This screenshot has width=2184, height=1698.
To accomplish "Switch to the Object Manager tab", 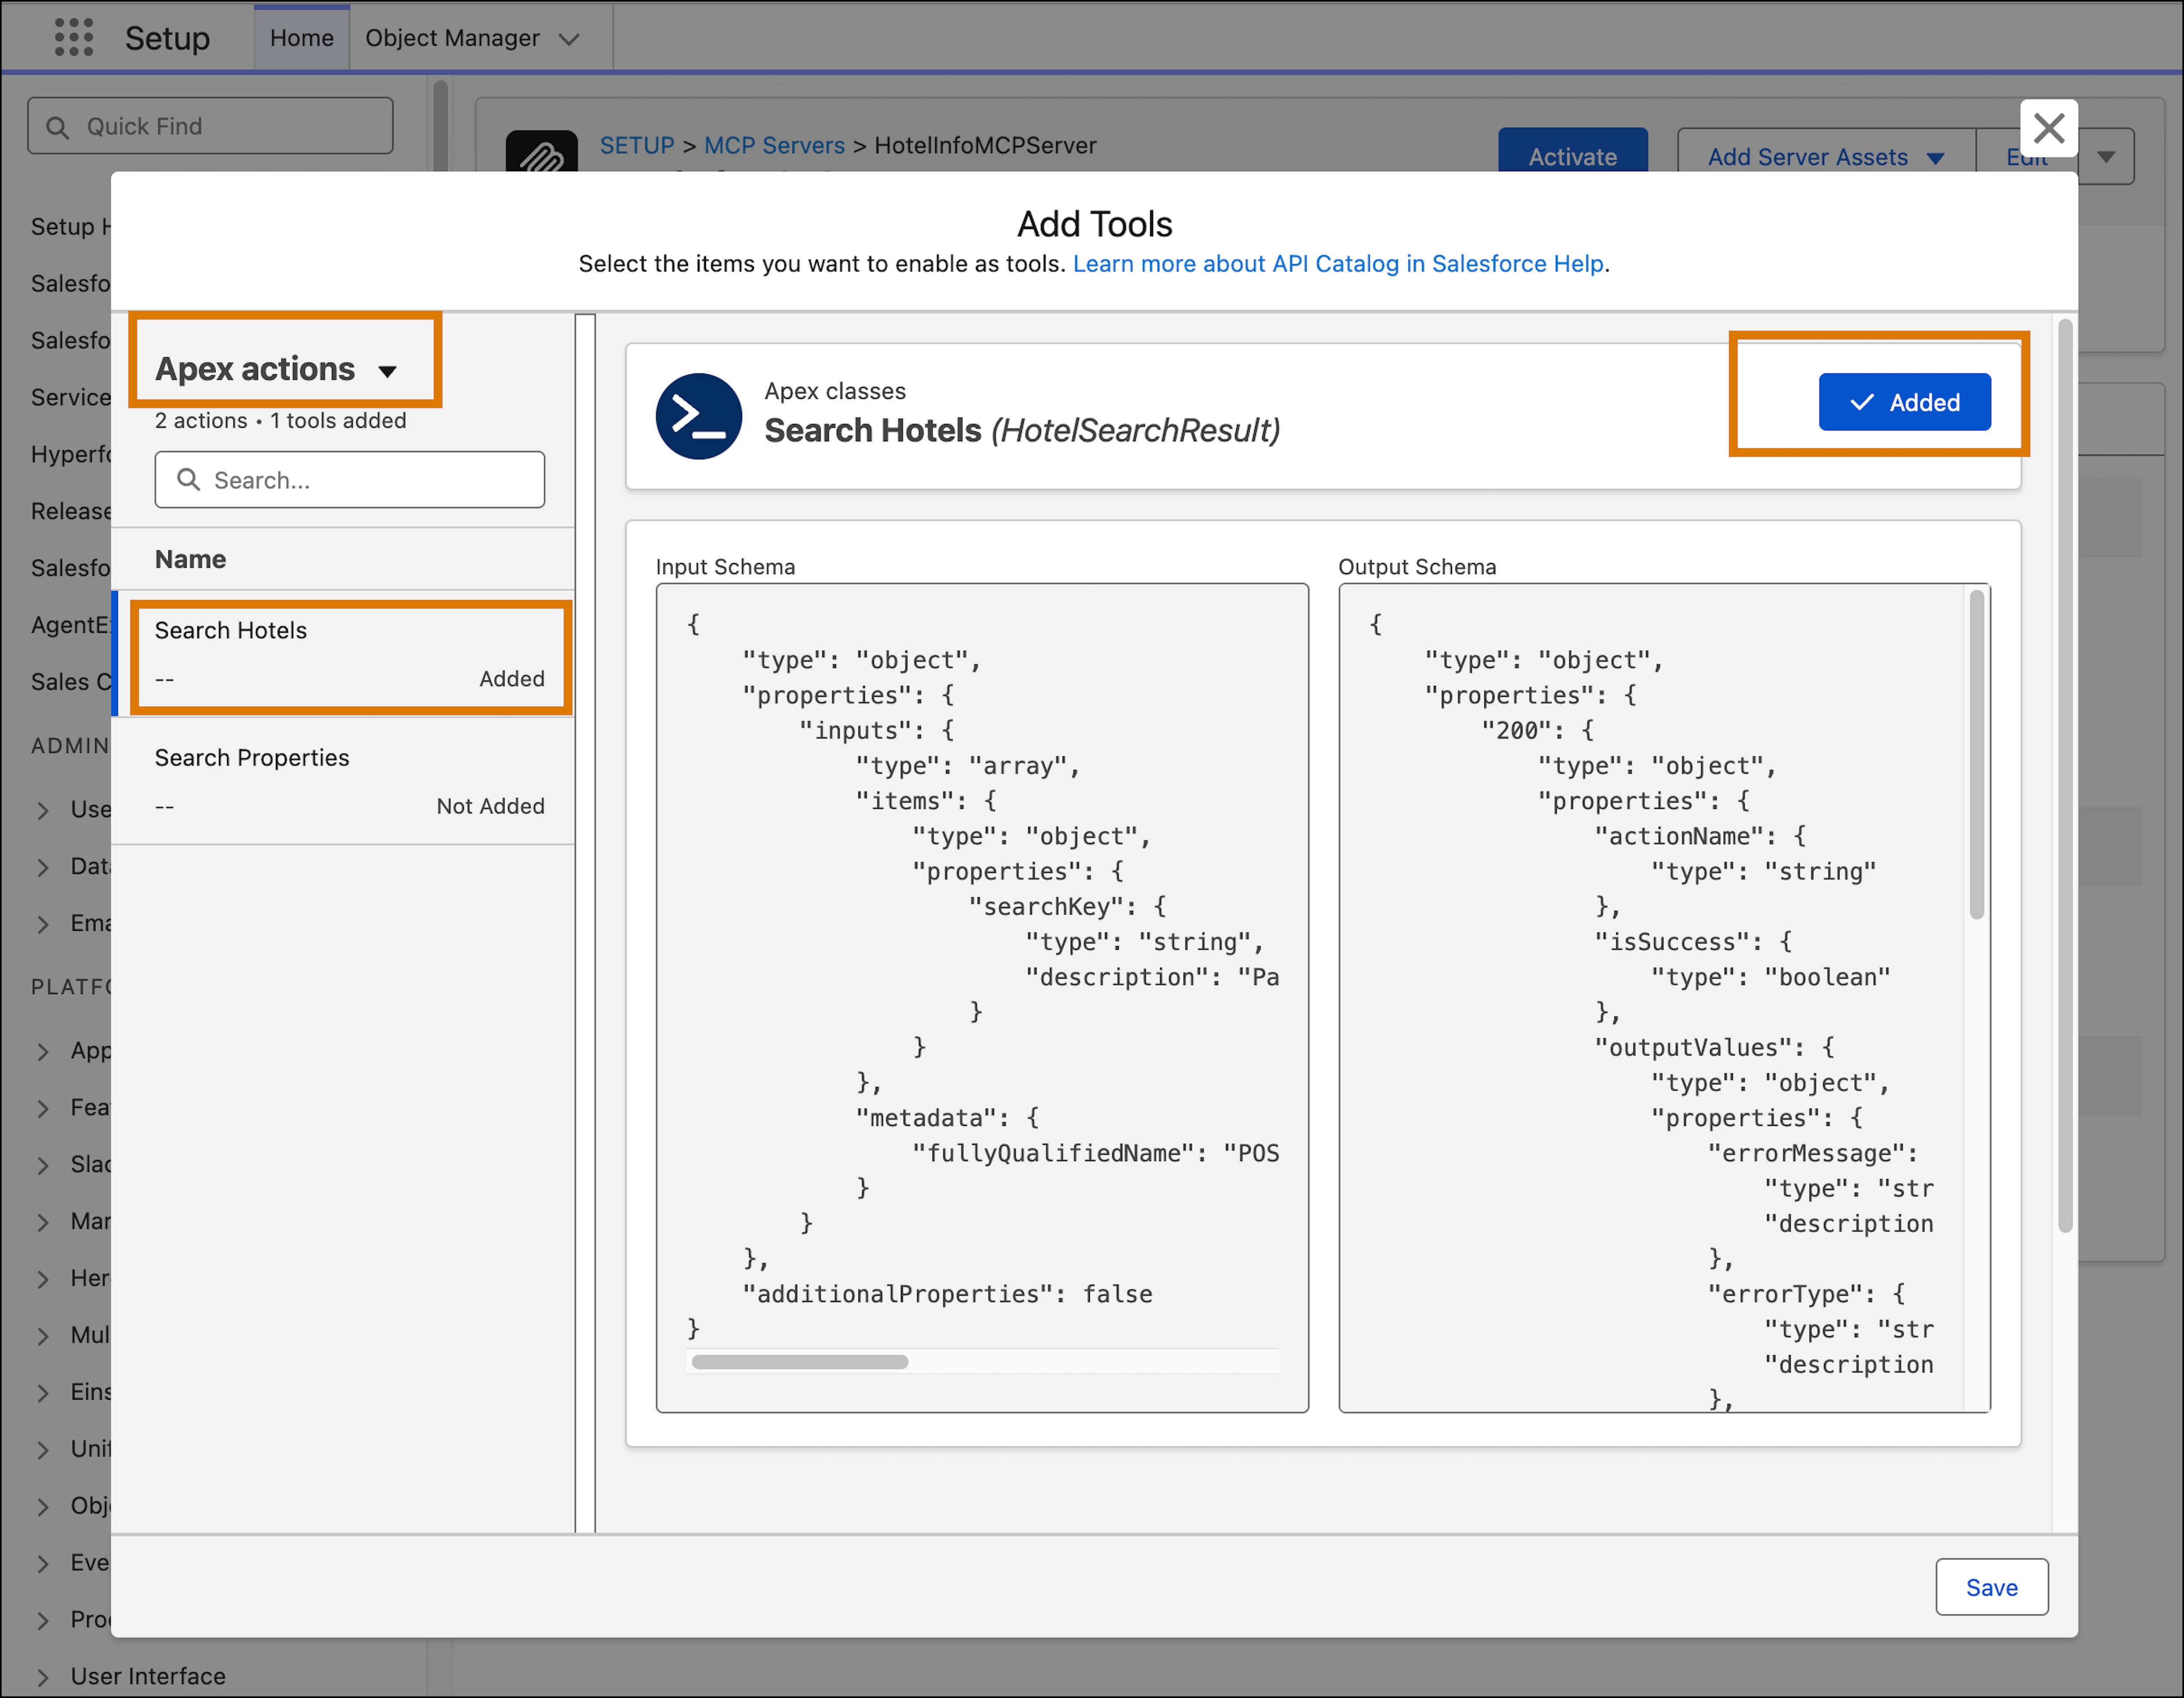I will [x=452, y=38].
